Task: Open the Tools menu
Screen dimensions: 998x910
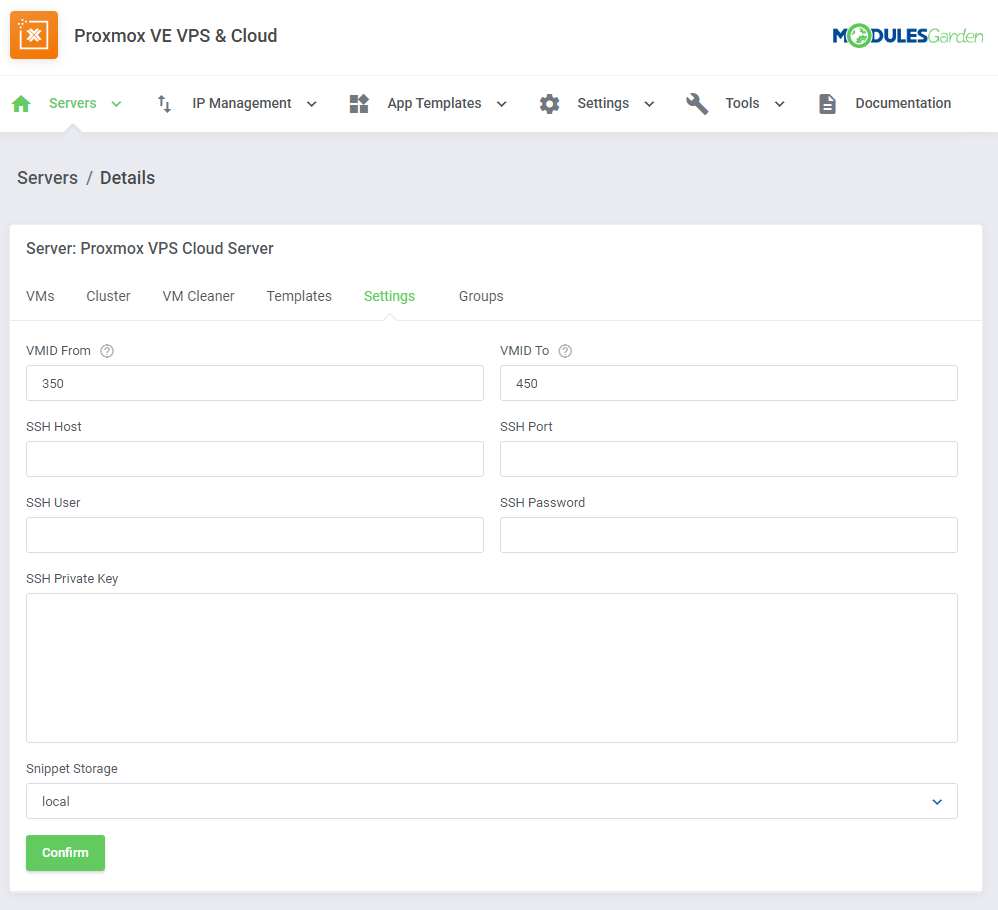Action: [742, 103]
